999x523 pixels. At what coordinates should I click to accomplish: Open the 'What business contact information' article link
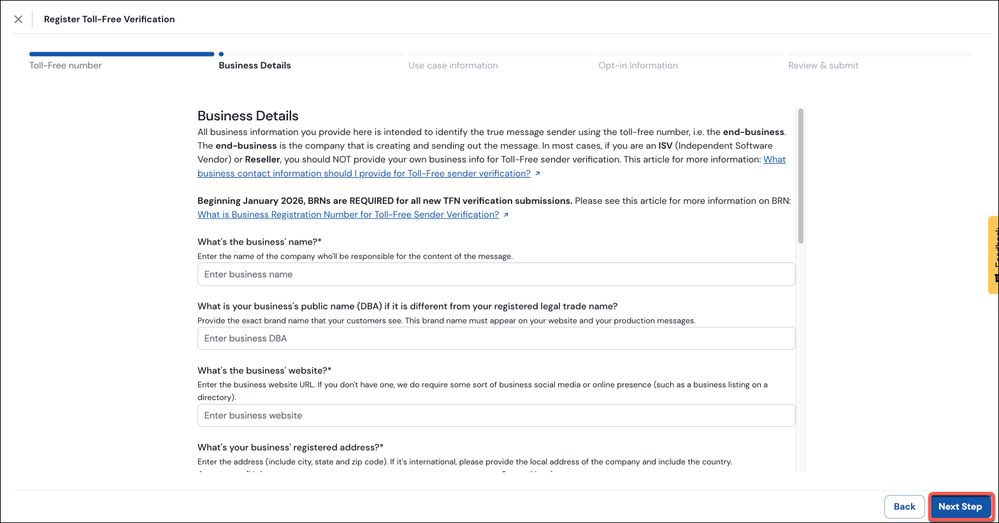click(491, 166)
